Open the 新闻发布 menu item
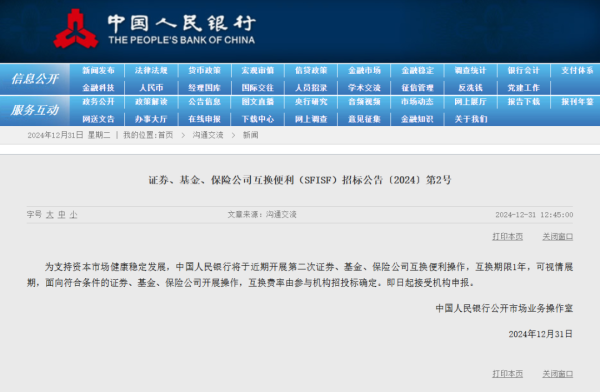 (x=98, y=70)
